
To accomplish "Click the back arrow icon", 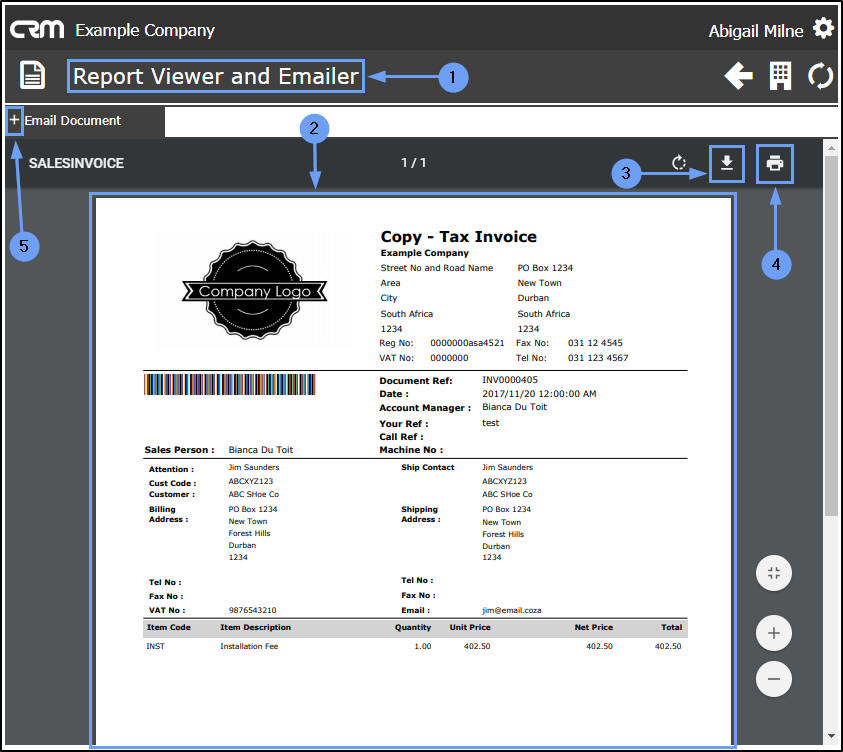I will 738,77.
